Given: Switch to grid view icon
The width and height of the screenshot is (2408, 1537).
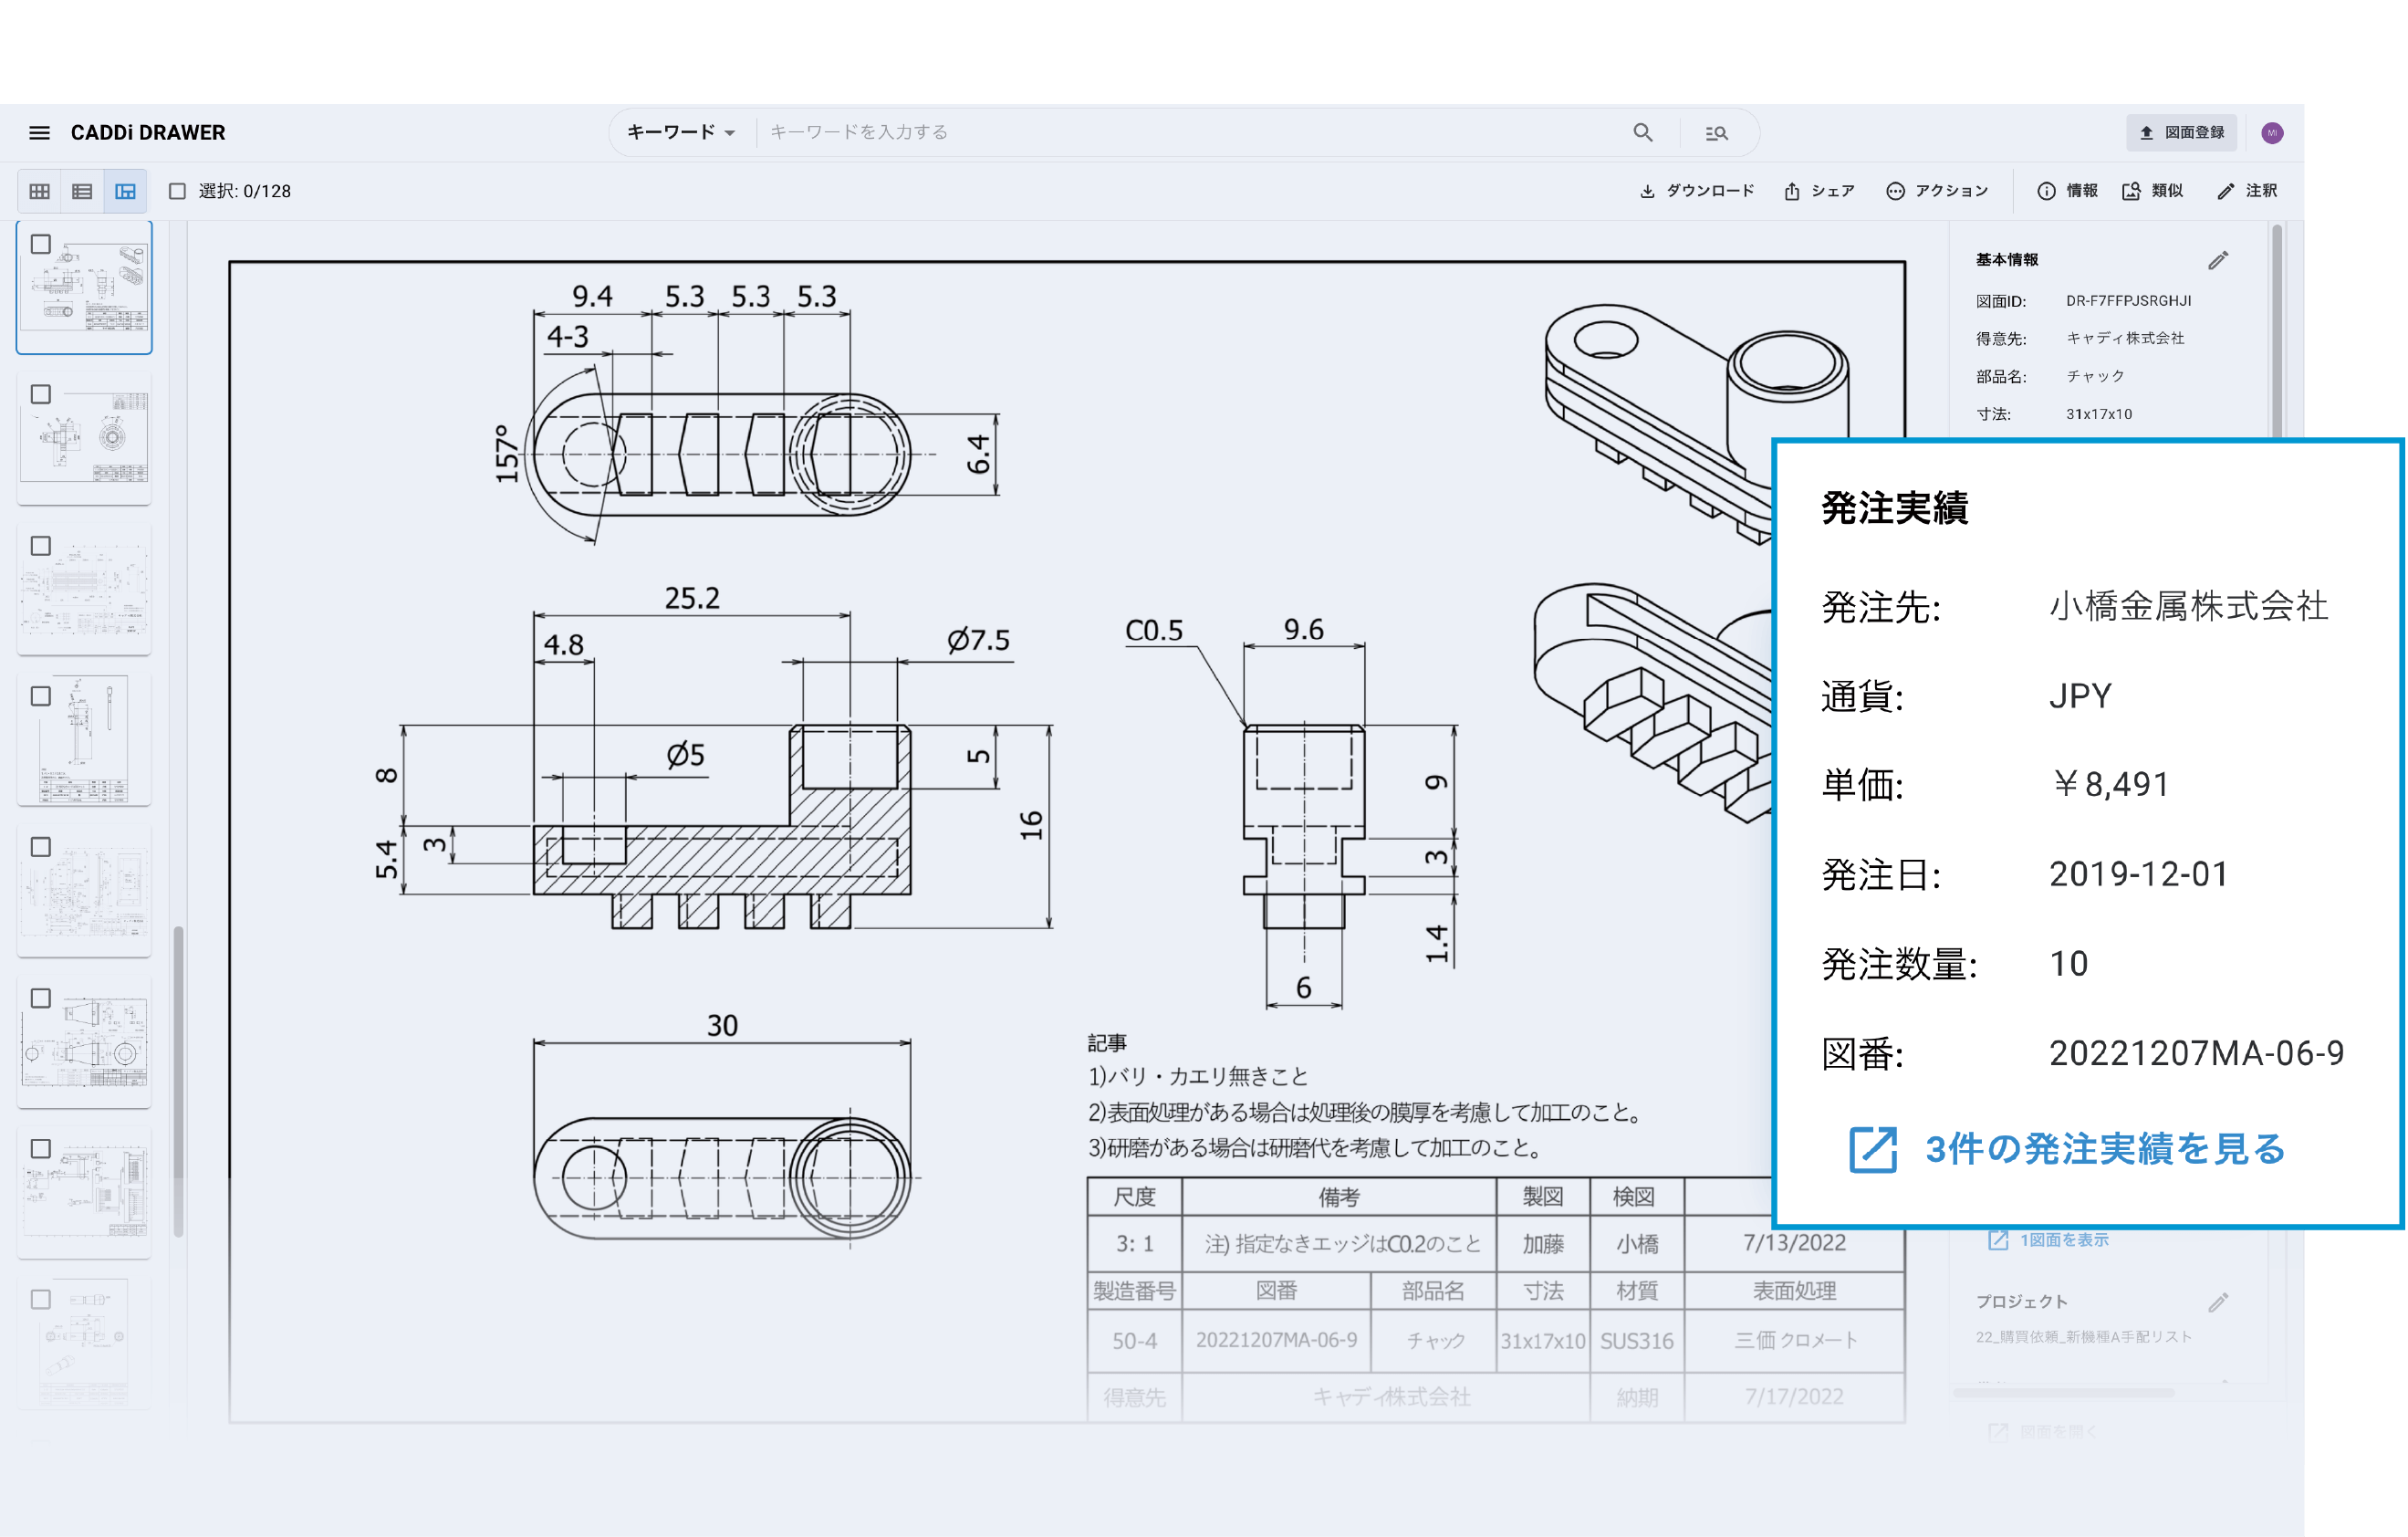Looking at the screenshot, I should [39, 191].
